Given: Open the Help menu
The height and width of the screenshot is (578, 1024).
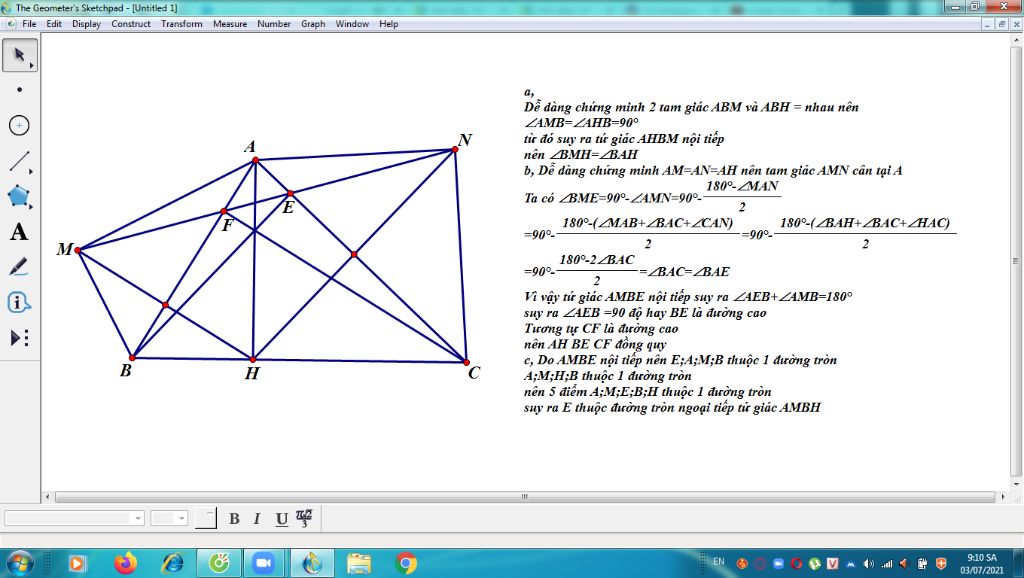Looking at the screenshot, I should (389, 24).
